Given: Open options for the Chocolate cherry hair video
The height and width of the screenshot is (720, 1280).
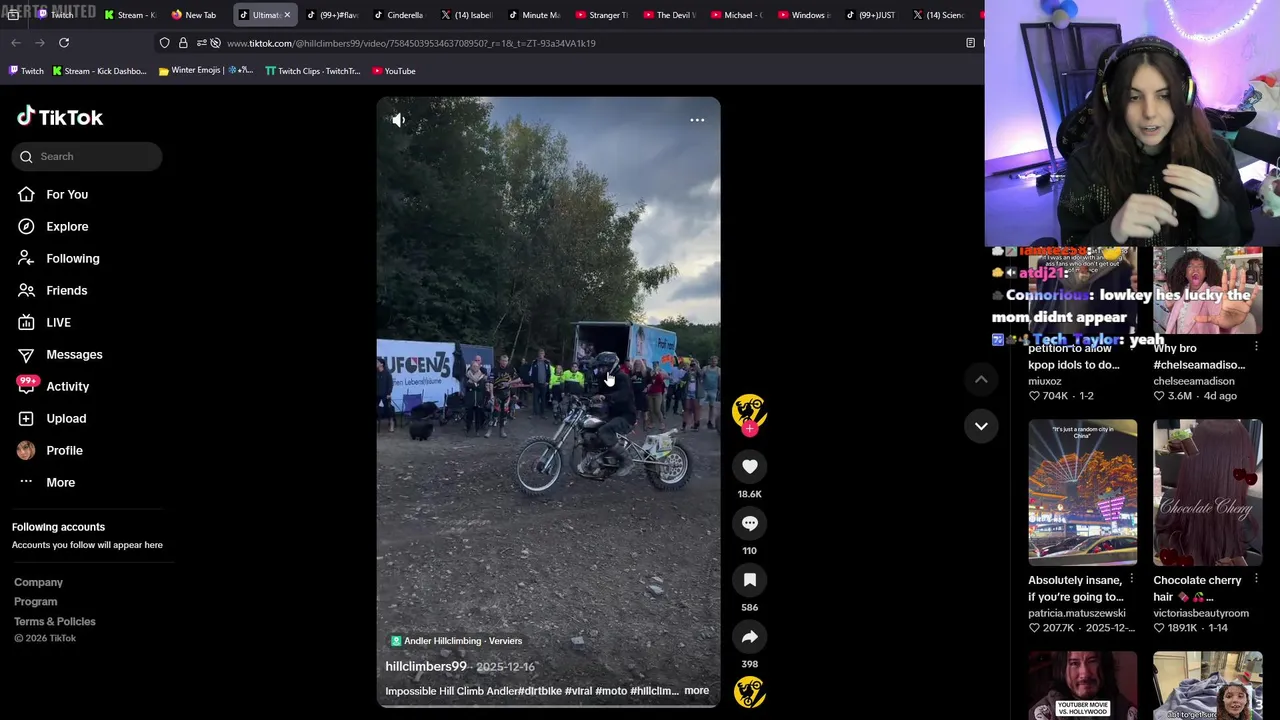Looking at the screenshot, I should [x=1256, y=579].
